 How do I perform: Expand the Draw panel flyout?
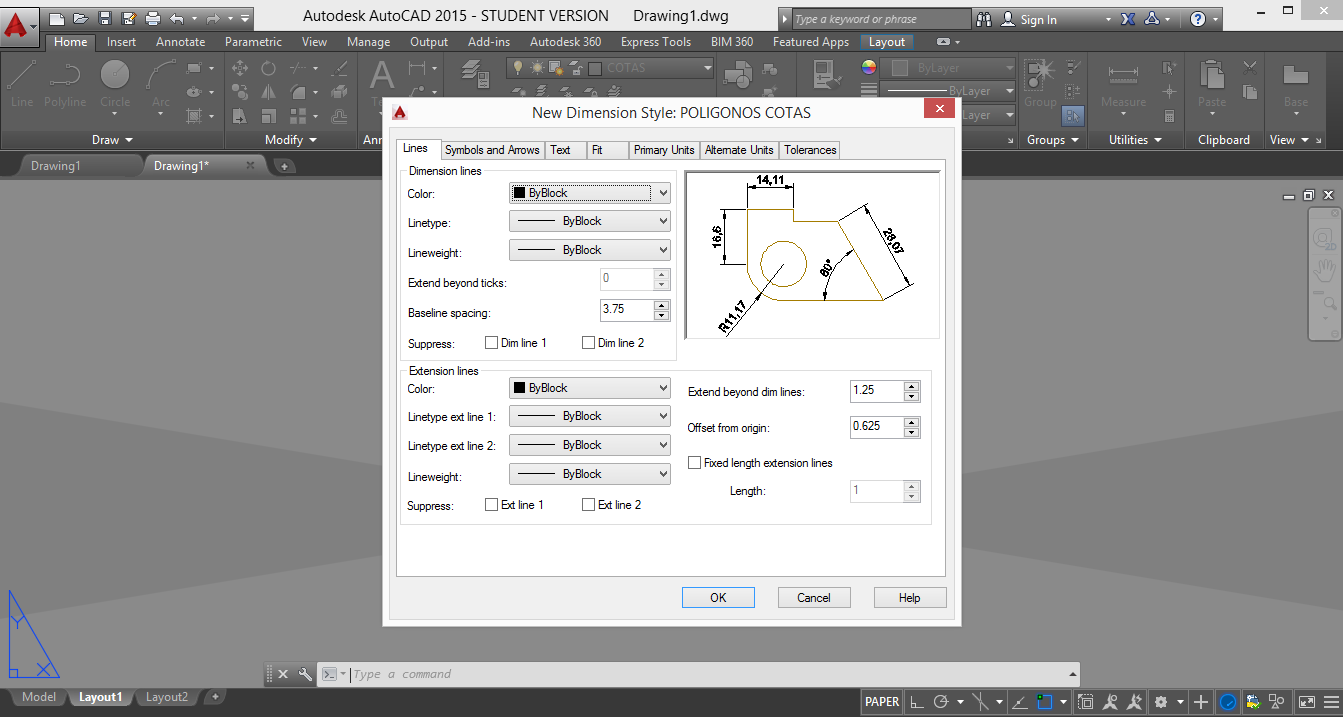[x=112, y=140]
